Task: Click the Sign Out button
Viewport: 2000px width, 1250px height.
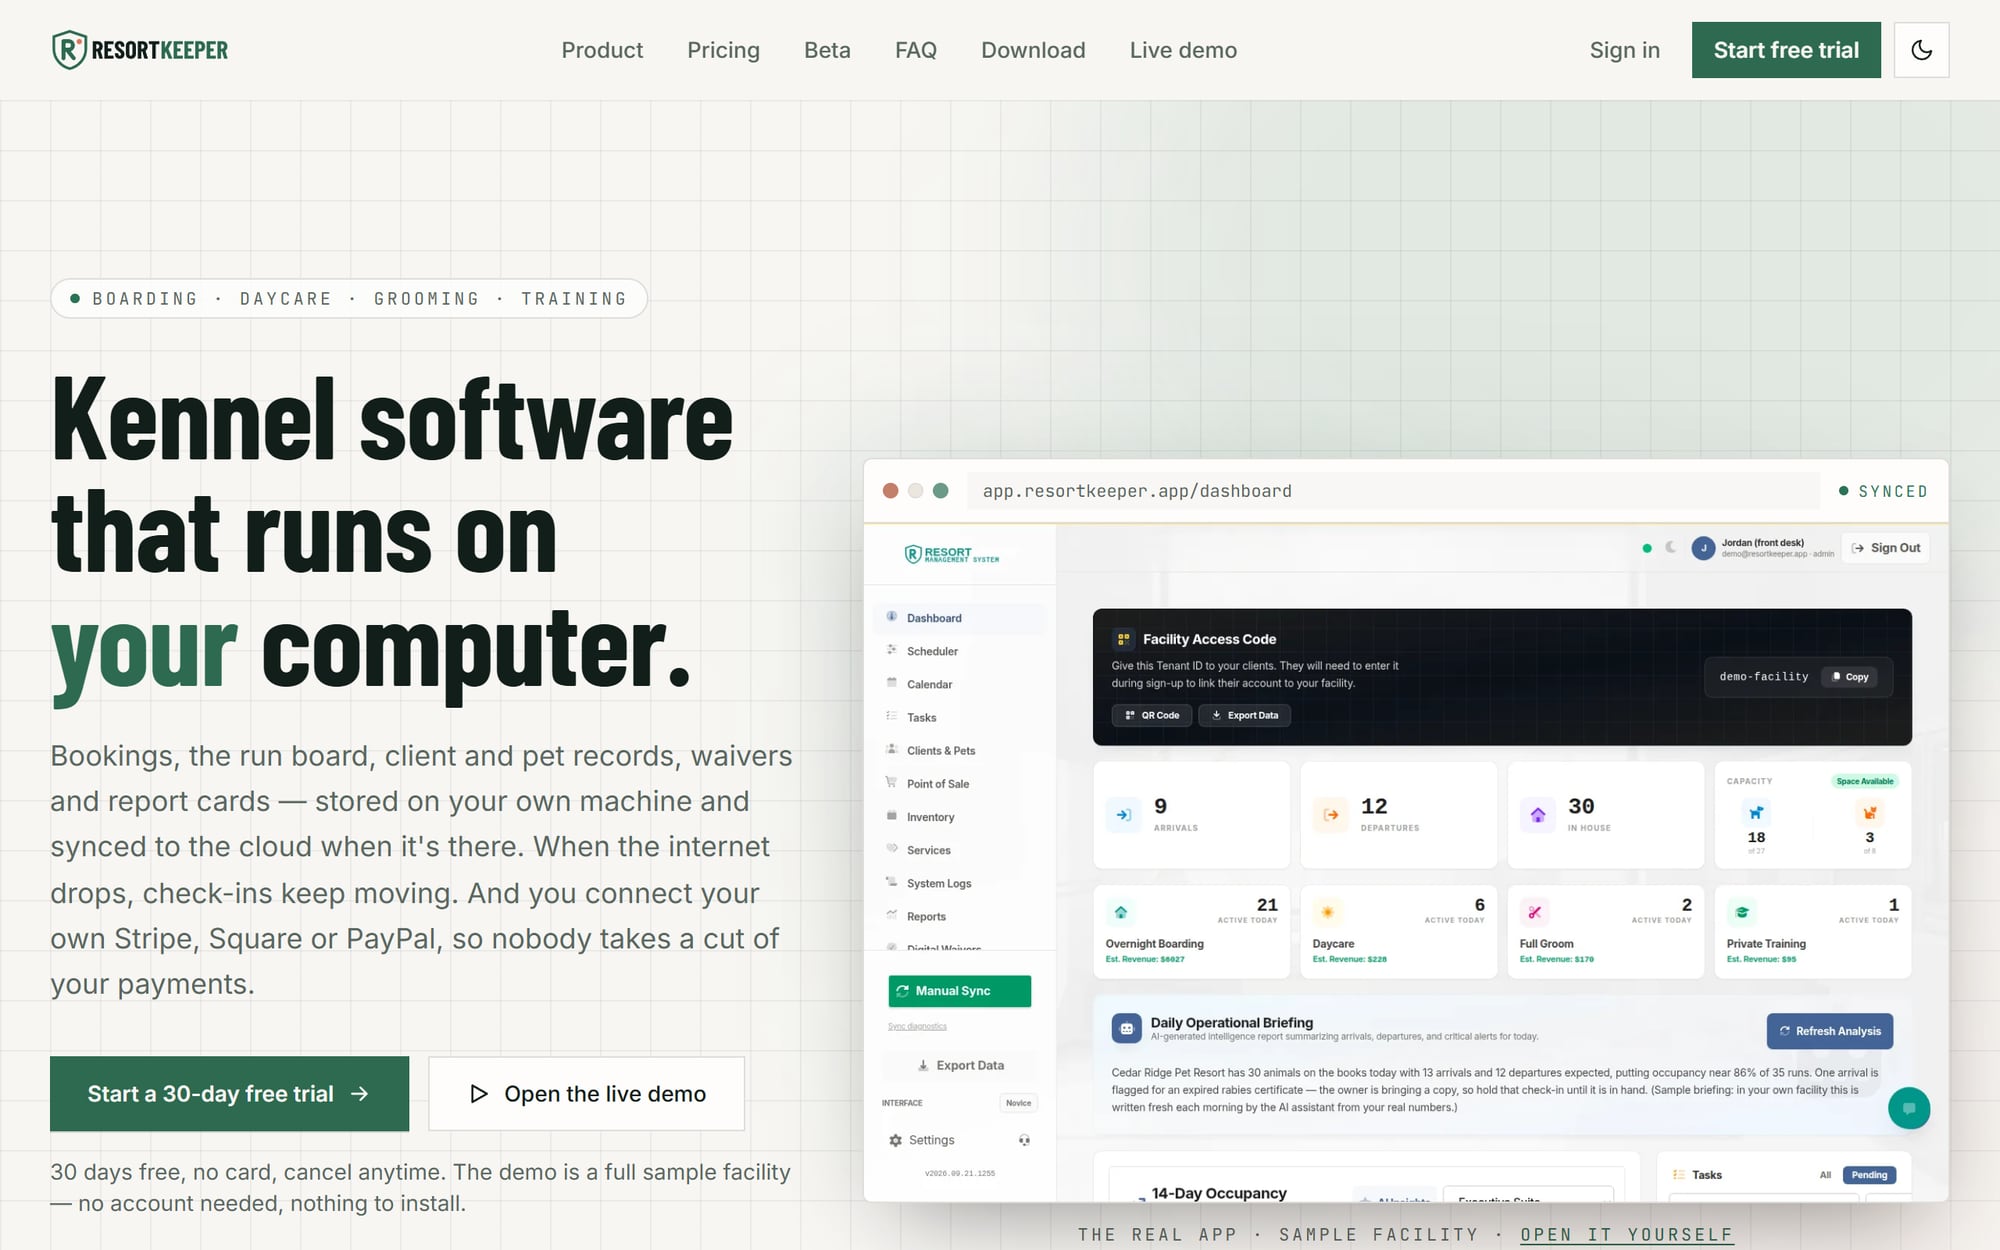Action: (1885, 548)
